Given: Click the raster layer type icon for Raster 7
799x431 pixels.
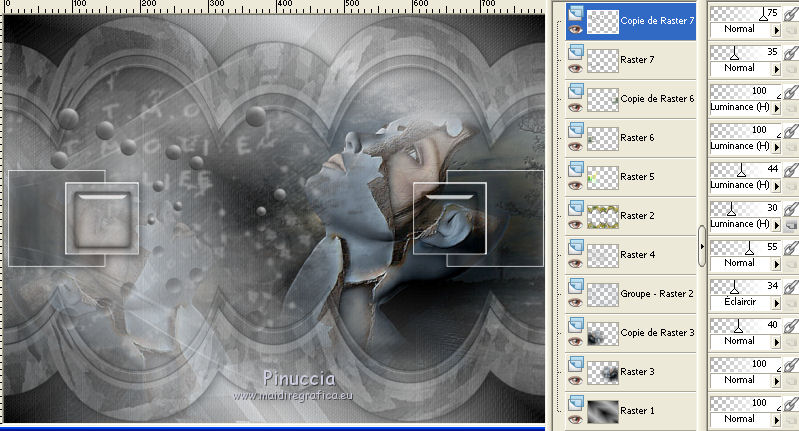Looking at the screenshot, I should tap(575, 53).
